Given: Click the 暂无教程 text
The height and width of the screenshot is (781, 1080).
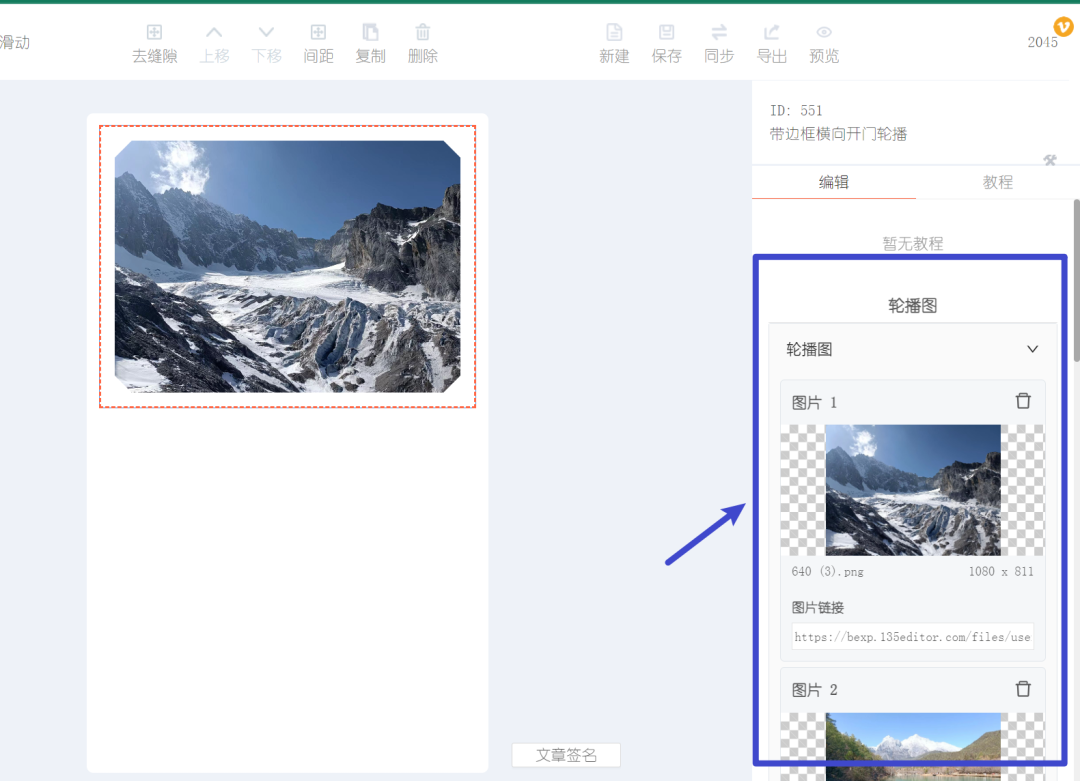Looking at the screenshot, I should [913, 243].
